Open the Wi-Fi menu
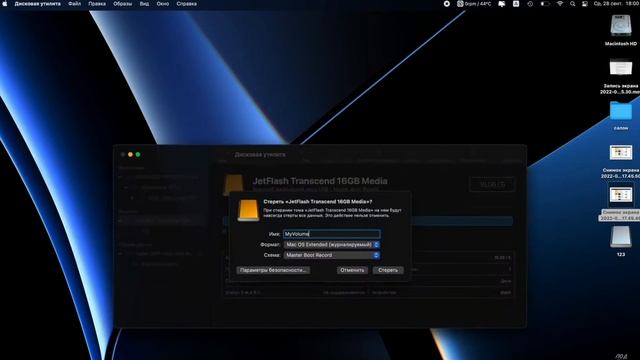Viewport: 640px width, 360px height. (560, 4)
